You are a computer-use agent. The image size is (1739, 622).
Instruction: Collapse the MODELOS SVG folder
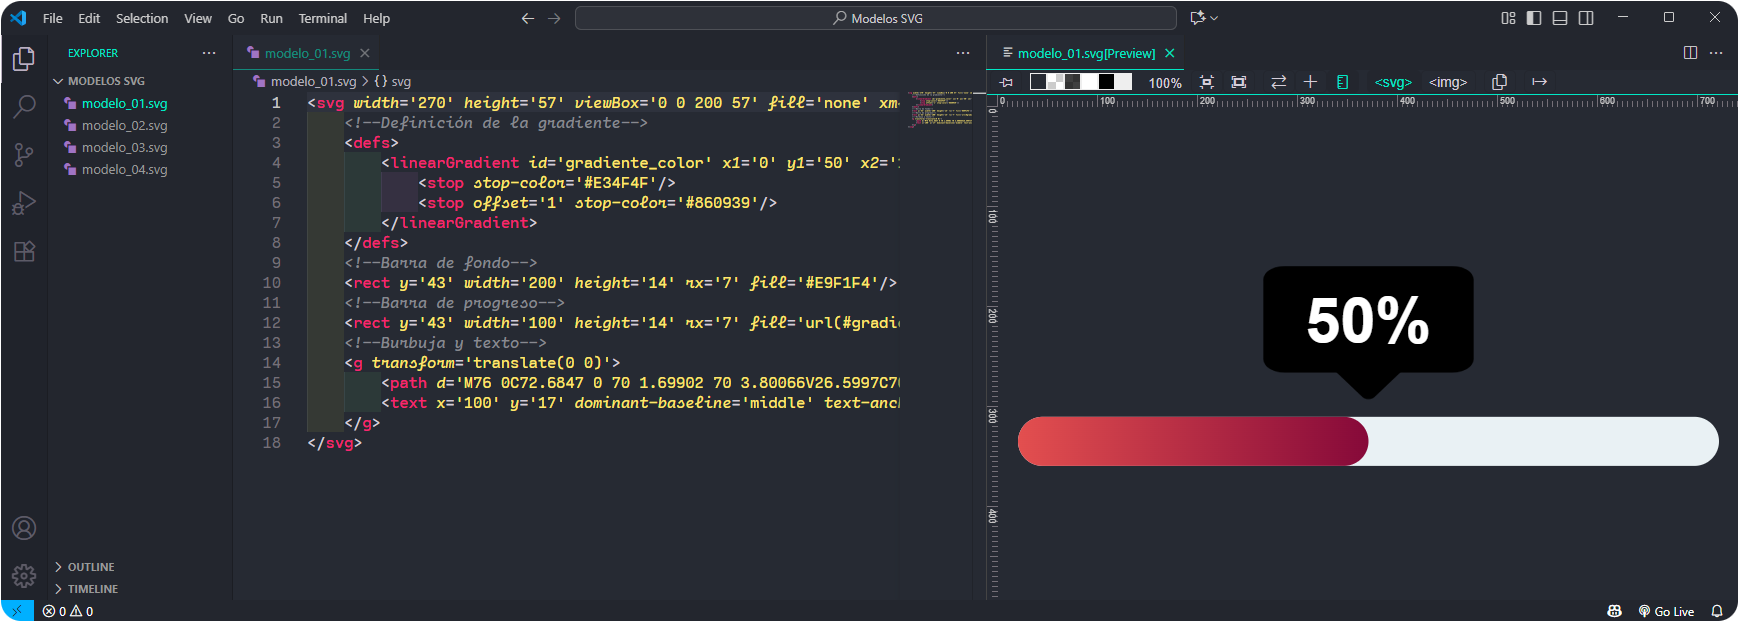point(105,81)
